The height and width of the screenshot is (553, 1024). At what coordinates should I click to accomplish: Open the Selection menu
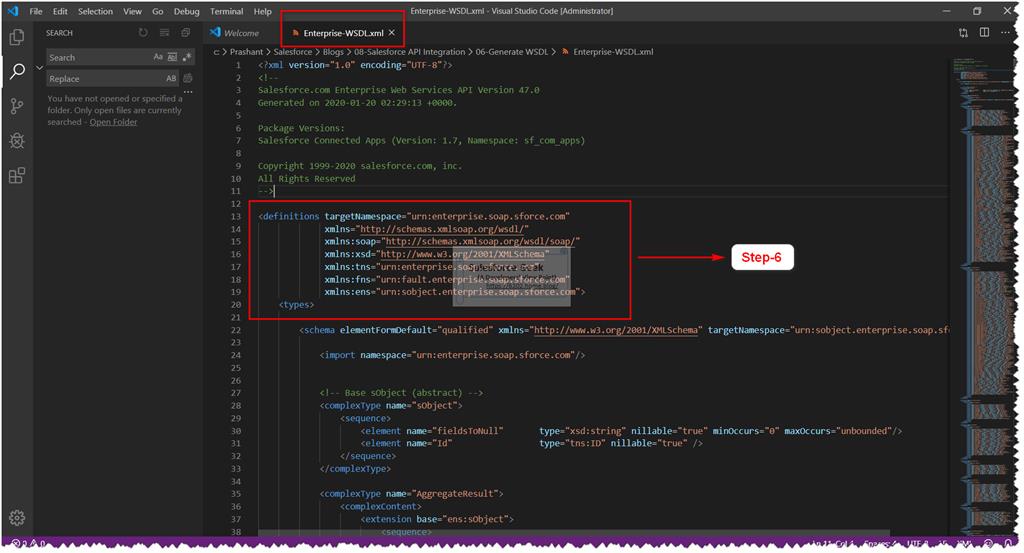coord(95,11)
